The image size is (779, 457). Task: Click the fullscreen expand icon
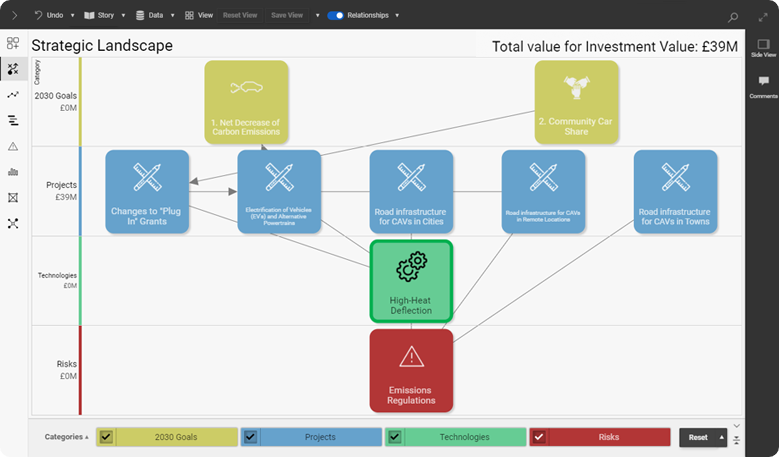tap(763, 16)
